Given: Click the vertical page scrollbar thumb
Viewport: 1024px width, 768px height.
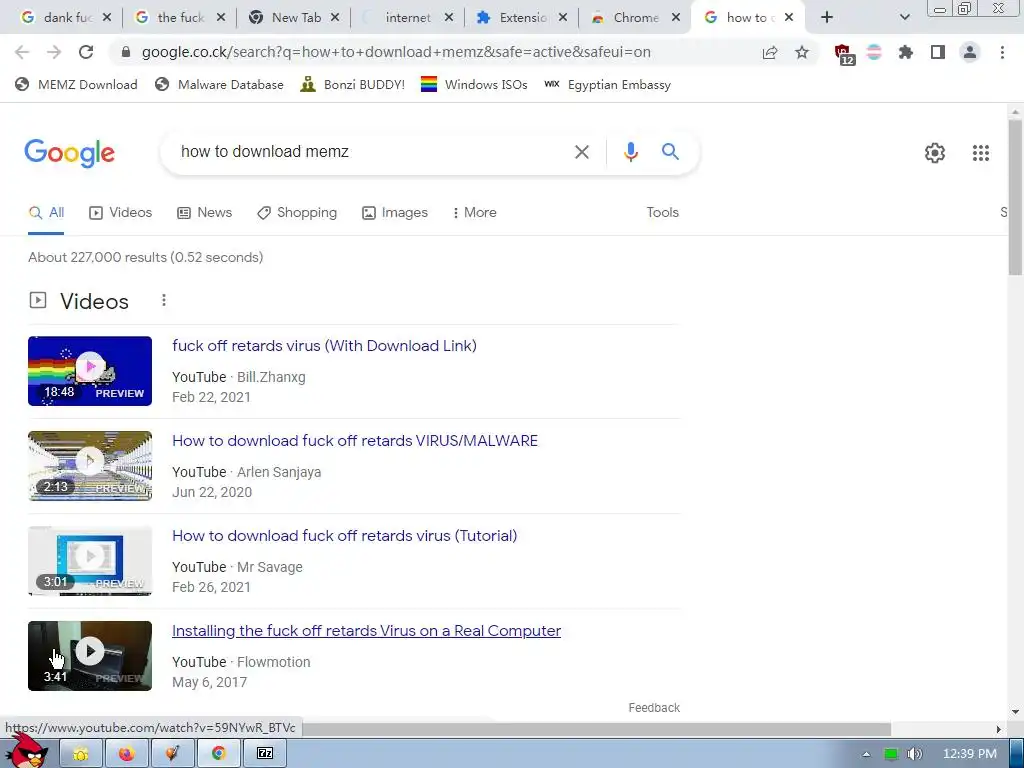Looking at the screenshot, I should click(1015, 196).
